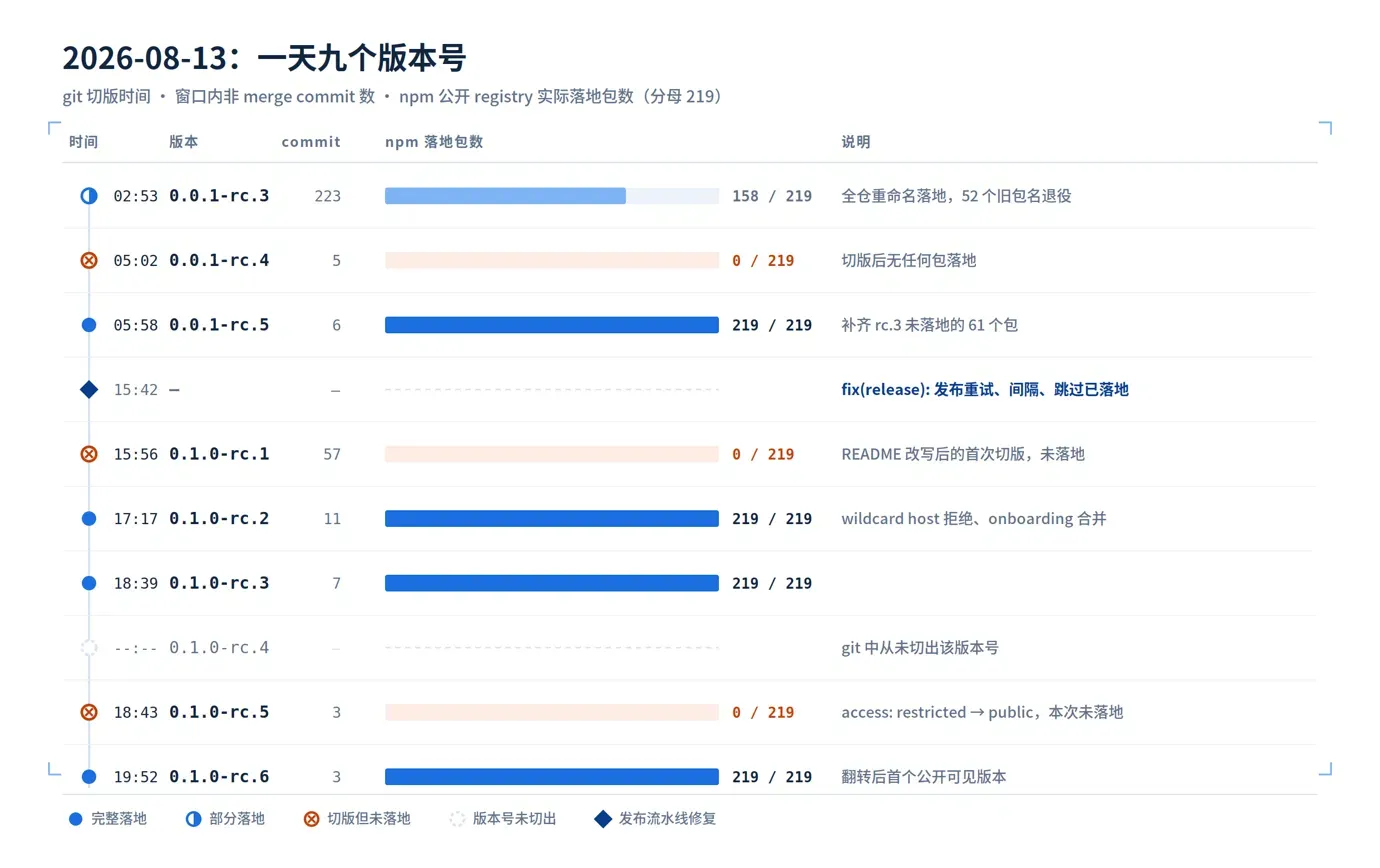This screenshot has width=1380, height=868.
Task: Click the 版本 column header
Action: 184,142
